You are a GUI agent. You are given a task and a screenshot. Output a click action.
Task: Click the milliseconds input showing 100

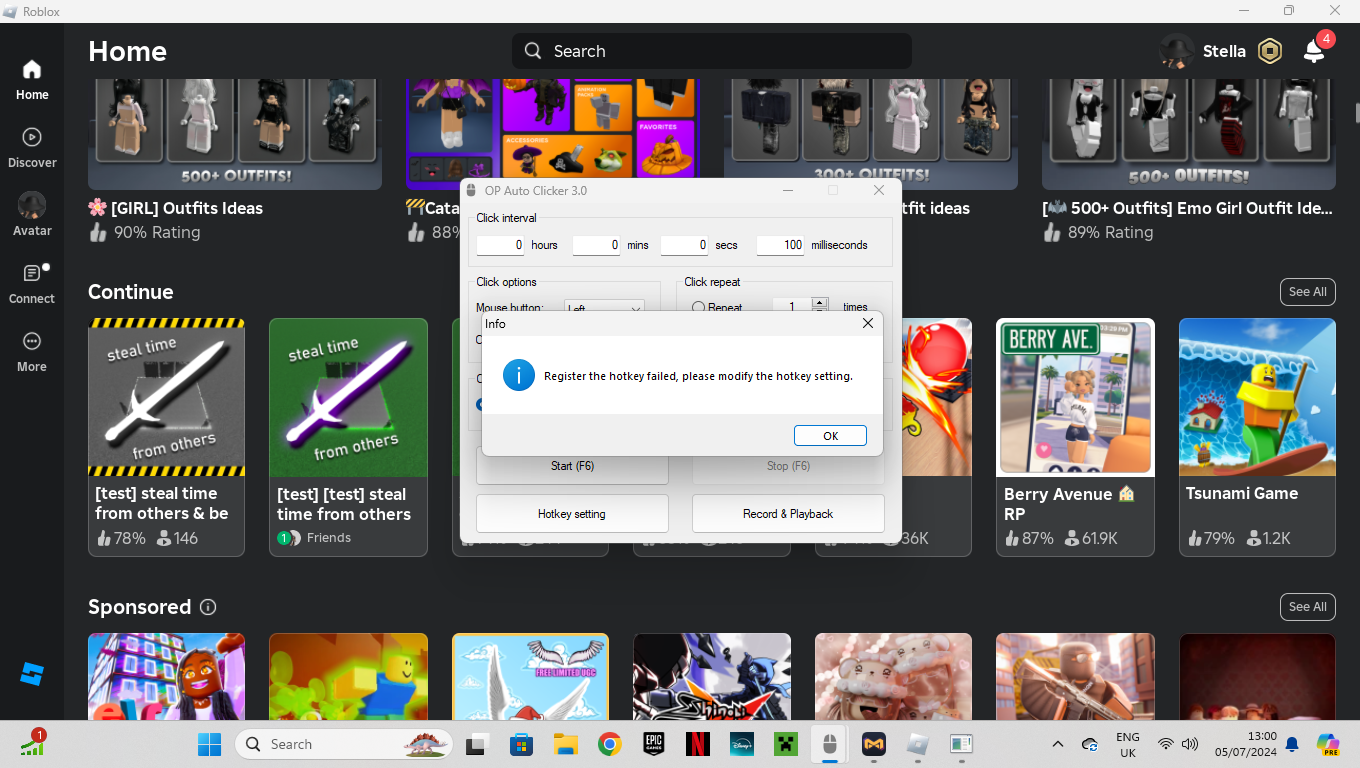(780, 245)
